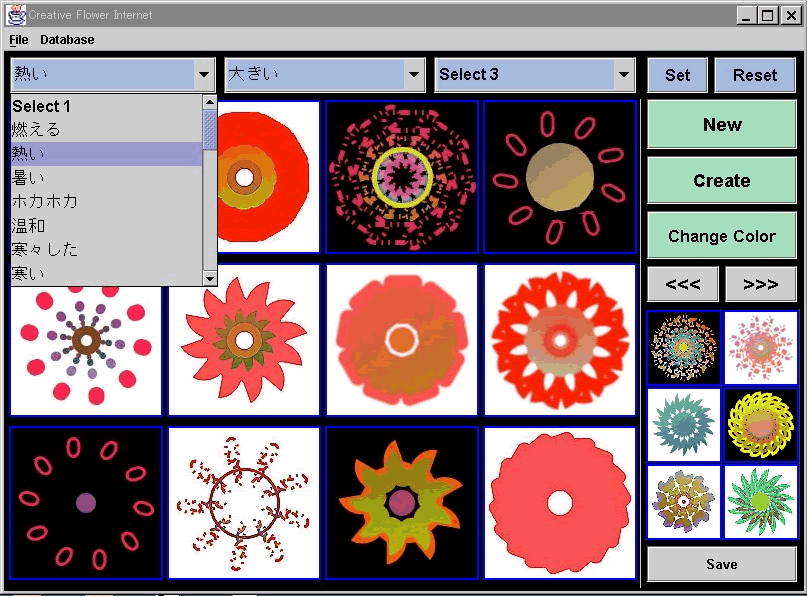This screenshot has width=807, height=596.
Task: Expand the first dropdown showing 熱い
Action: 204,75
